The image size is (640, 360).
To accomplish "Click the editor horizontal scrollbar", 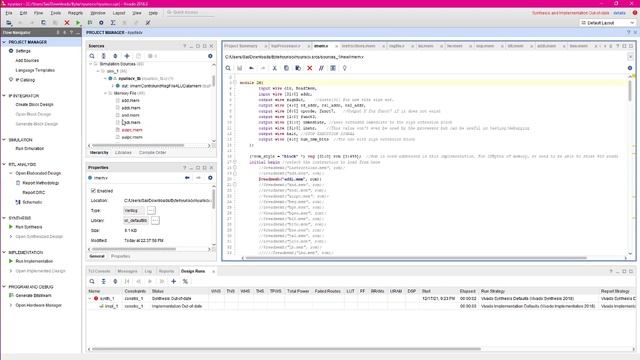I will tap(416, 258).
